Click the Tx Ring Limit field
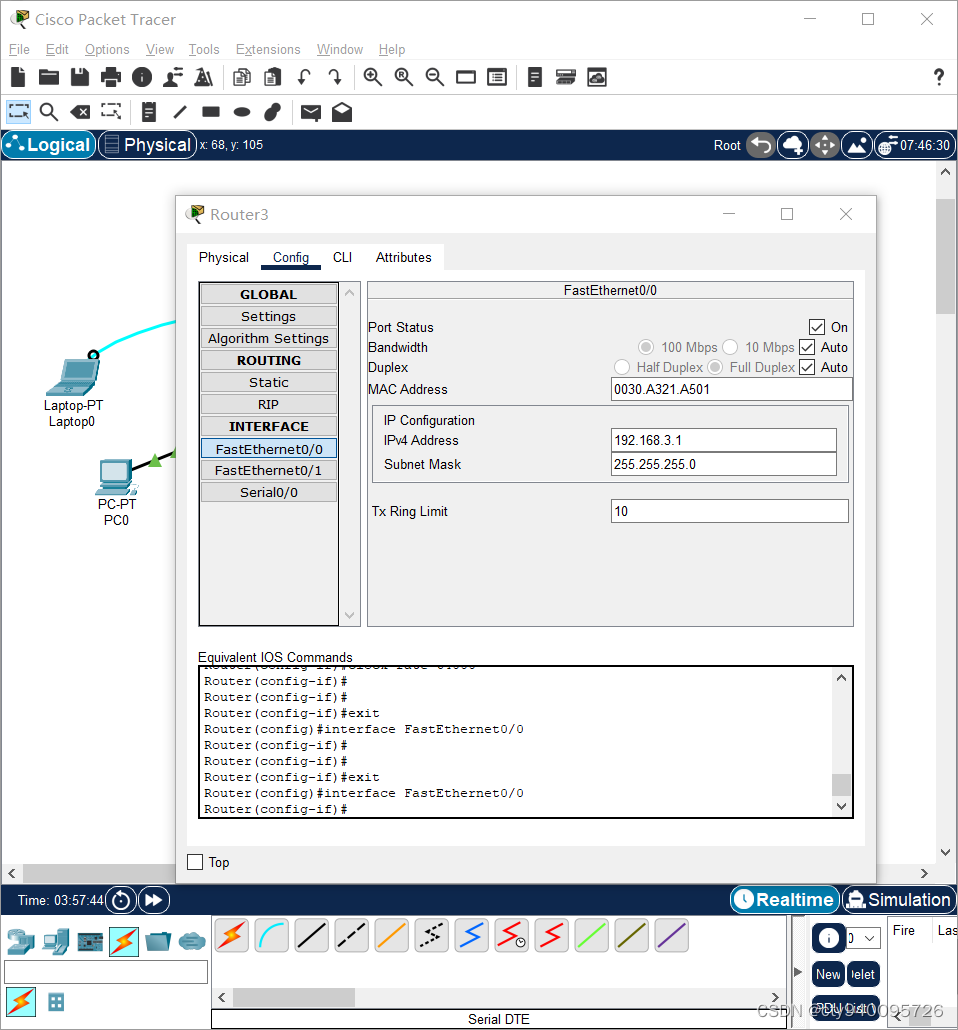This screenshot has width=958, height=1030. (x=729, y=511)
